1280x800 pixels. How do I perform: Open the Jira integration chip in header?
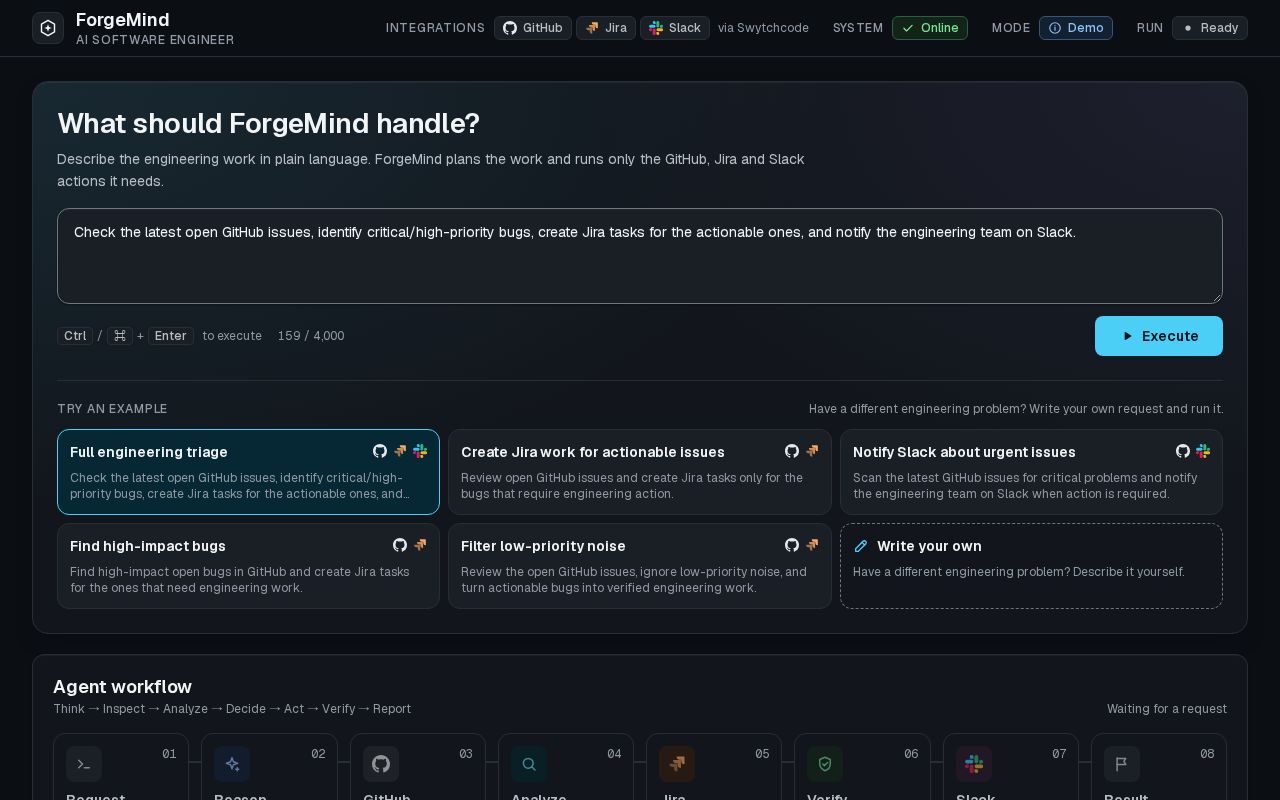tap(606, 28)
